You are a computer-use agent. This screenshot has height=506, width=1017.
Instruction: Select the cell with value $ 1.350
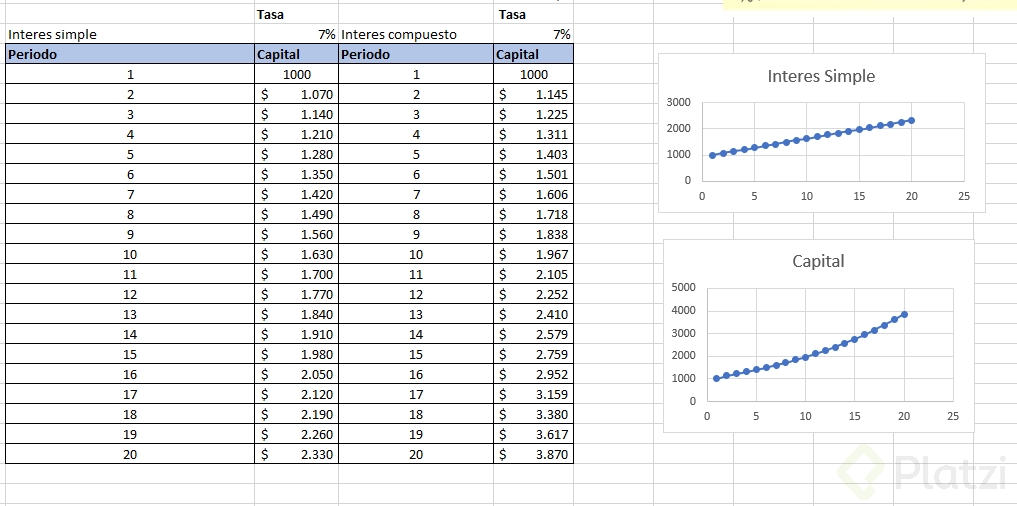click(x=296, y=175)
